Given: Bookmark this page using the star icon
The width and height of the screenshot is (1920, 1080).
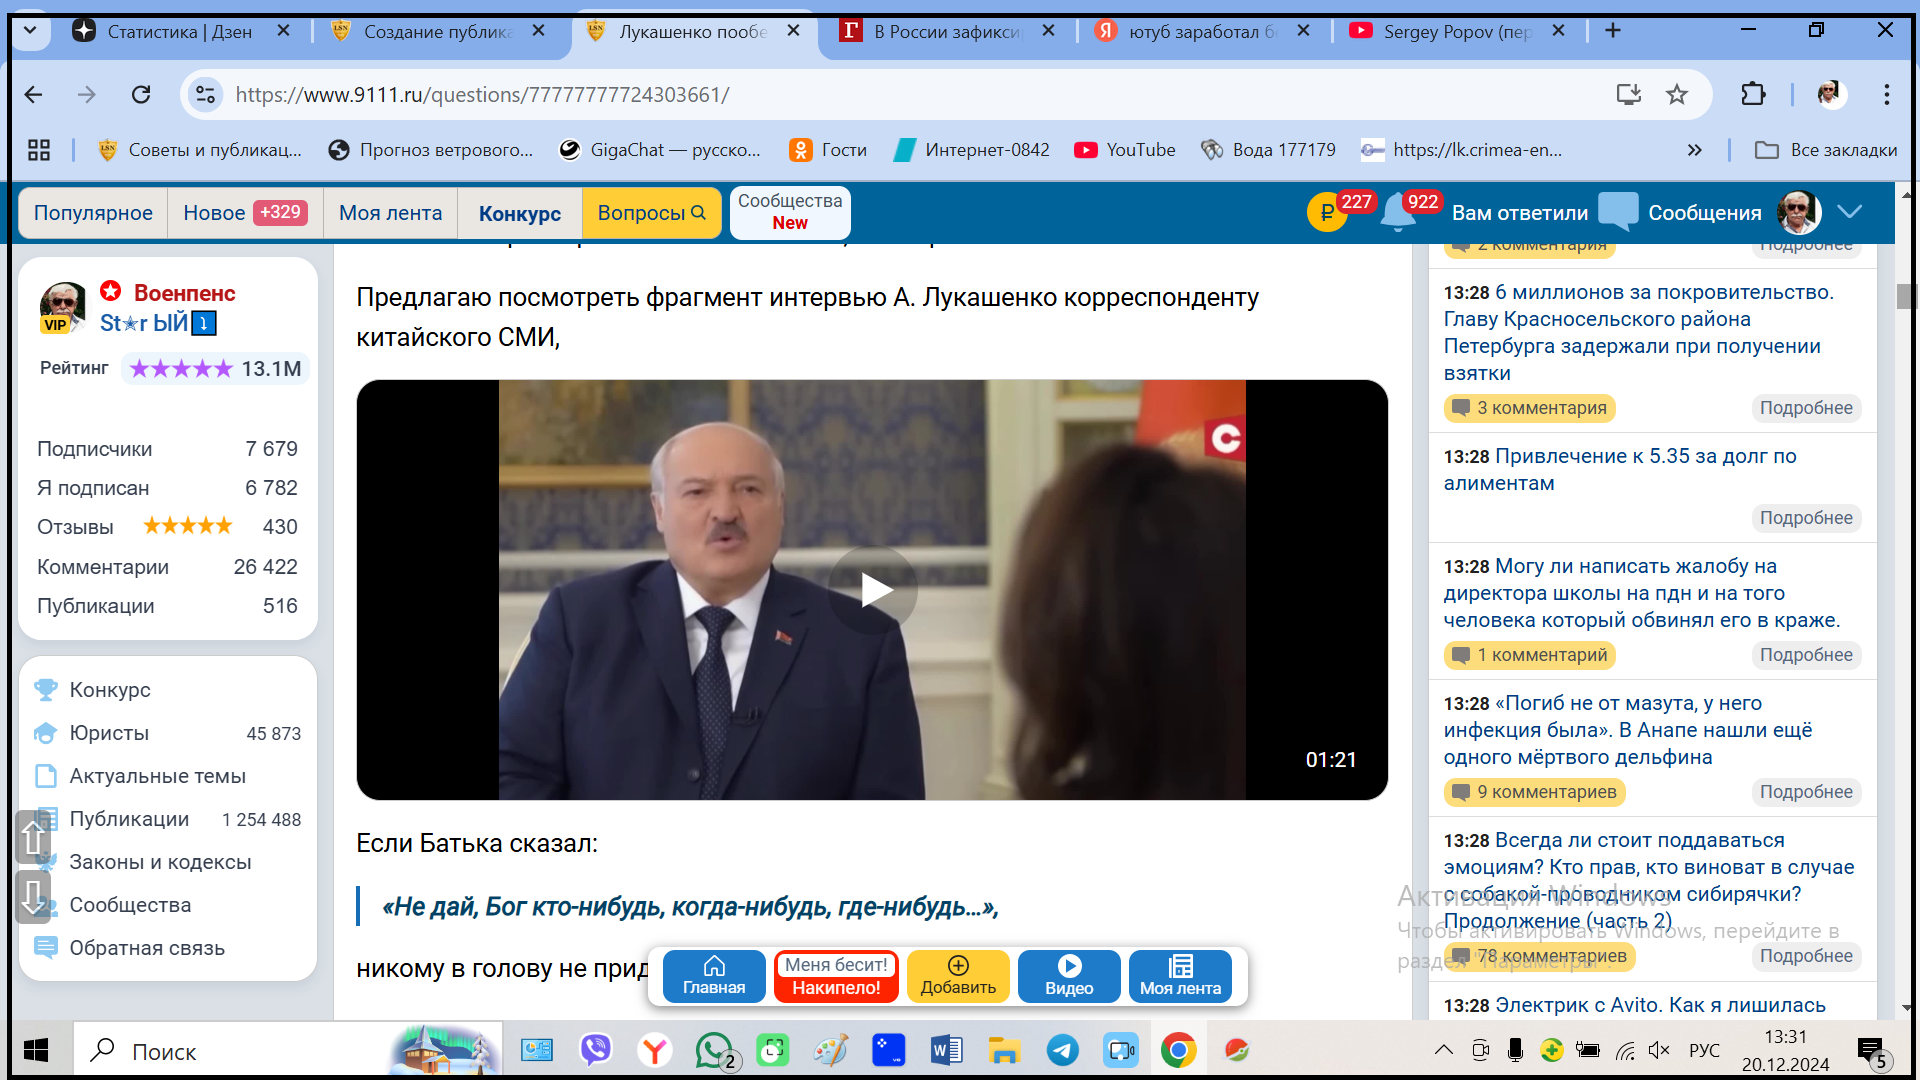Looking at the screenshot, I should click(x=1677, y=94).
